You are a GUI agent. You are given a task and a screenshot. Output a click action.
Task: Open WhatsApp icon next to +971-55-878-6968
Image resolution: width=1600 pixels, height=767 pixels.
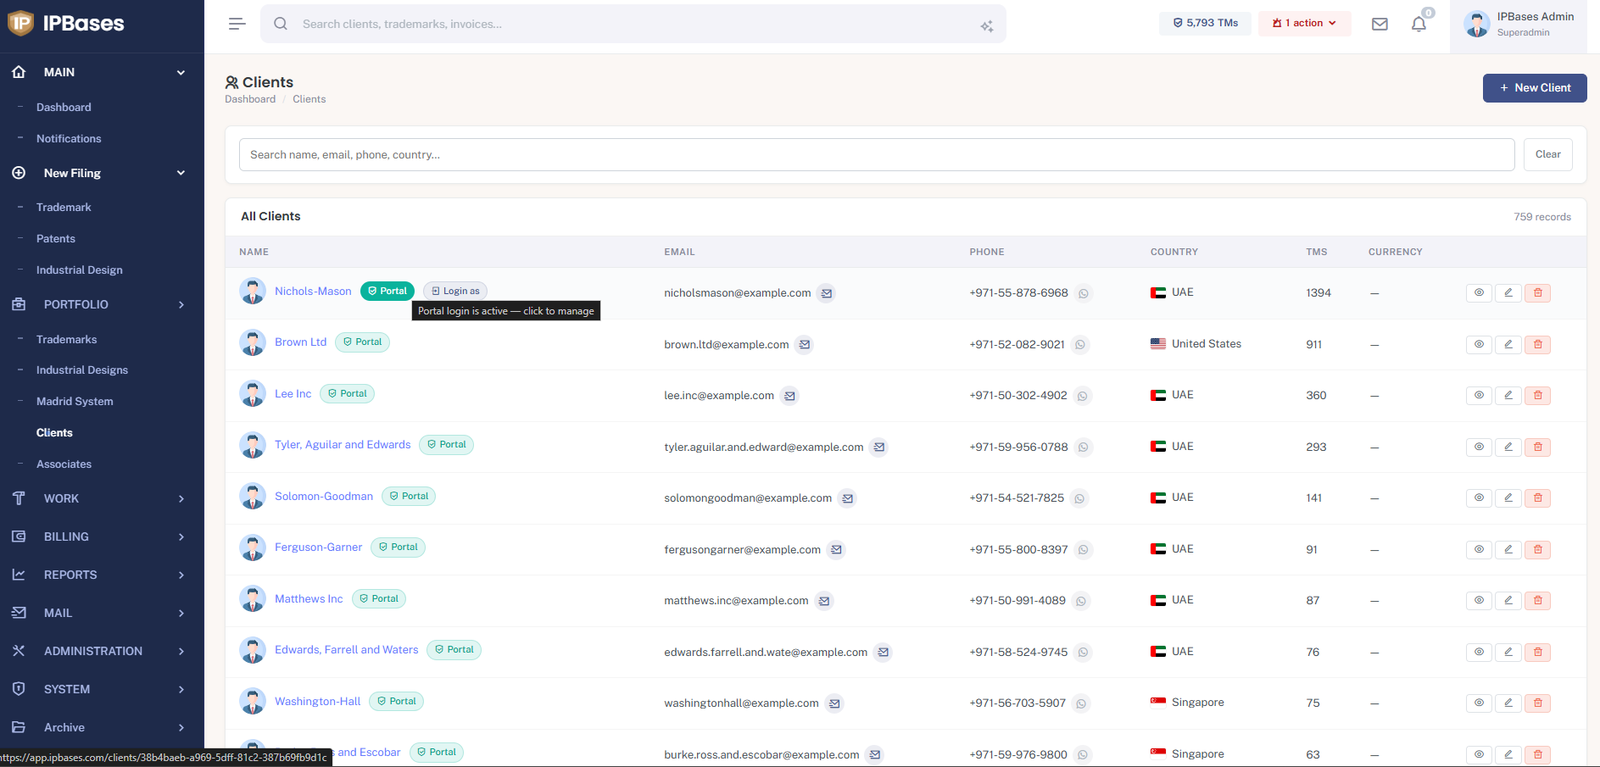(x=1083, y=293)
